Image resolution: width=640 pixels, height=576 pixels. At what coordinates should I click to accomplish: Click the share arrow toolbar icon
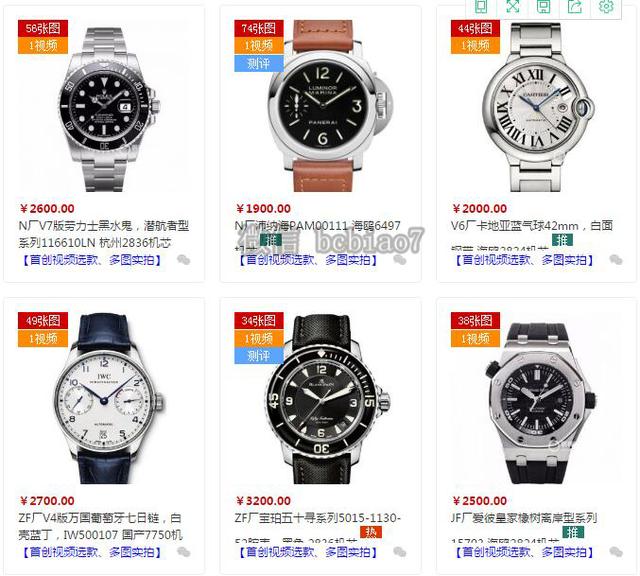point(575,6)
